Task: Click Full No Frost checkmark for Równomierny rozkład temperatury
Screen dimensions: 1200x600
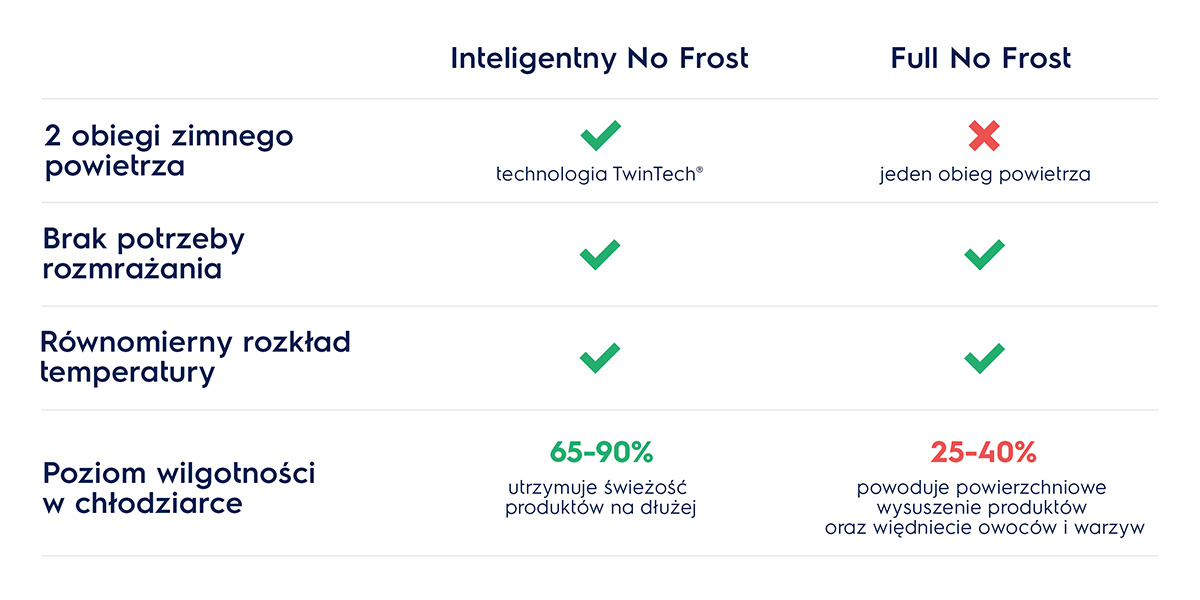Action: 984,358
